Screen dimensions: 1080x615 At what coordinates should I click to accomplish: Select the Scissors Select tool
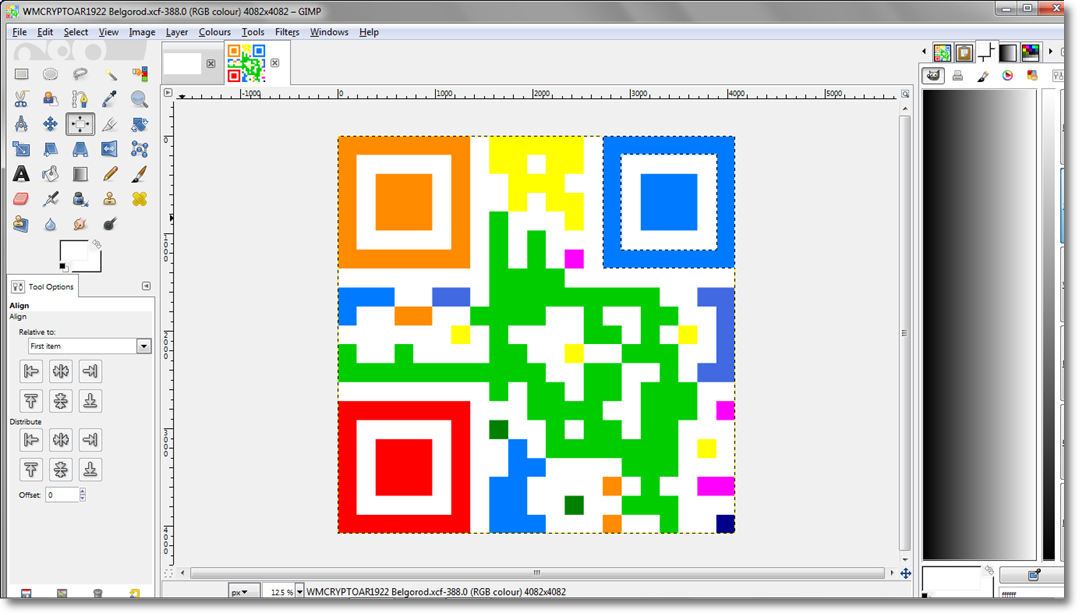coord(21,99)
